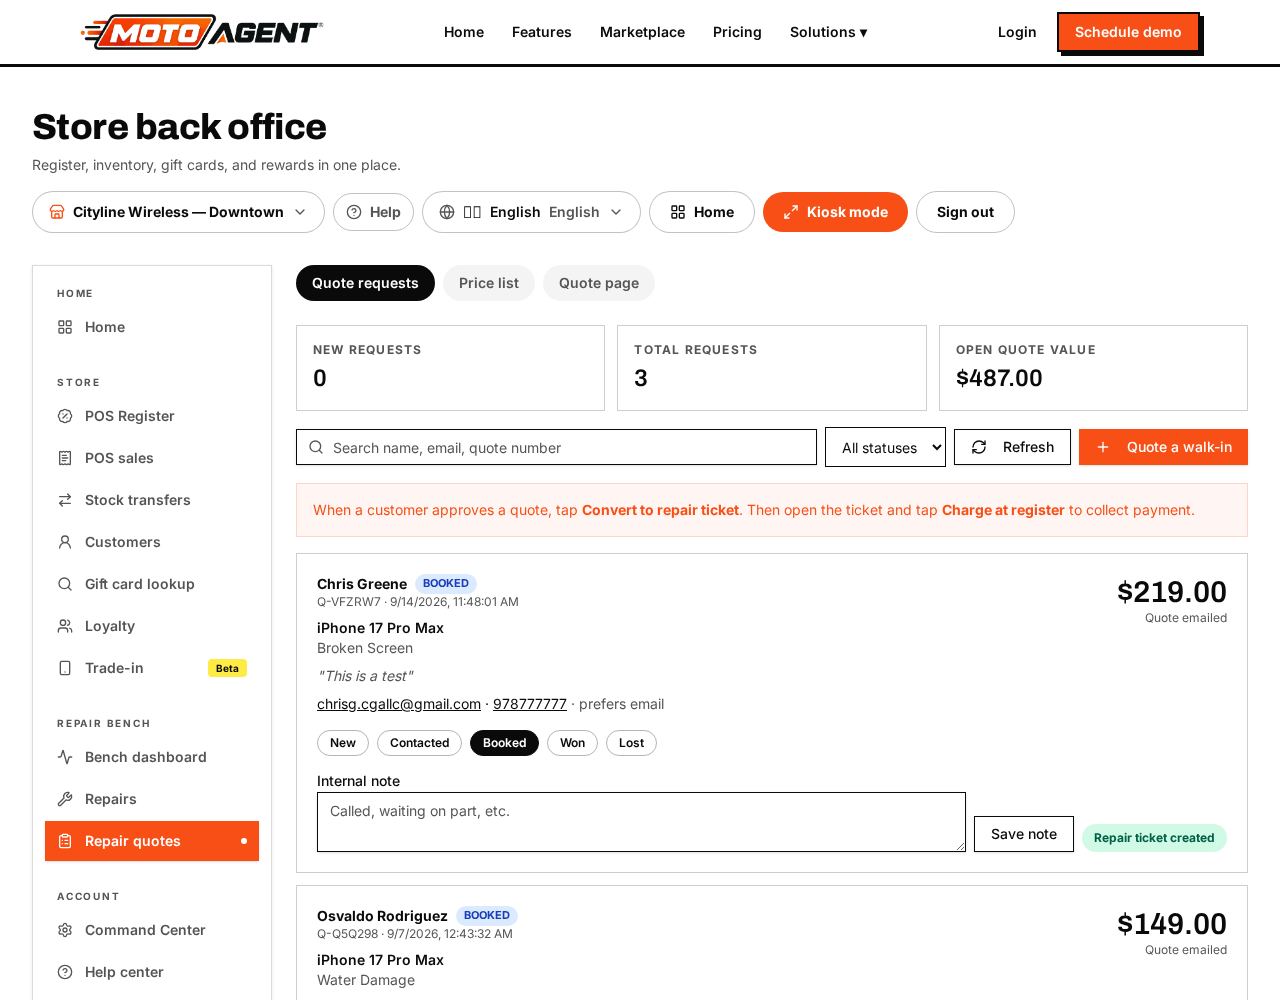Screen dimensions: 1280x1000
Task: Click the Store back office heading
Action: pyautogui.click(x=179, y=127)
